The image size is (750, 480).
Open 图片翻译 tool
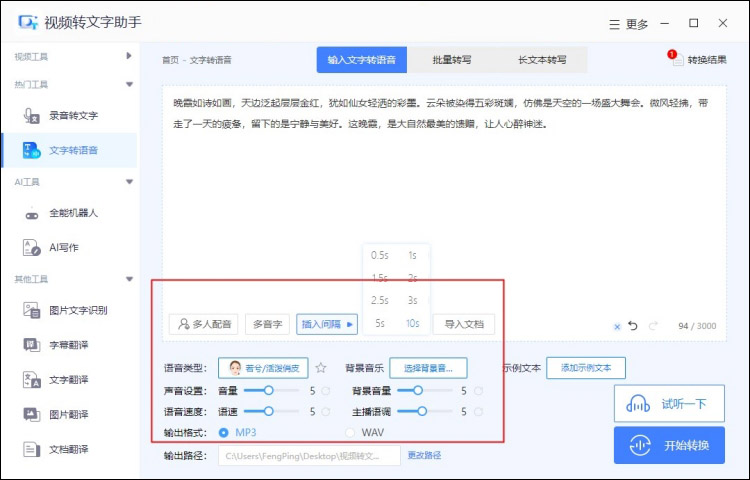pyautogui.click(x=69, y=414)
